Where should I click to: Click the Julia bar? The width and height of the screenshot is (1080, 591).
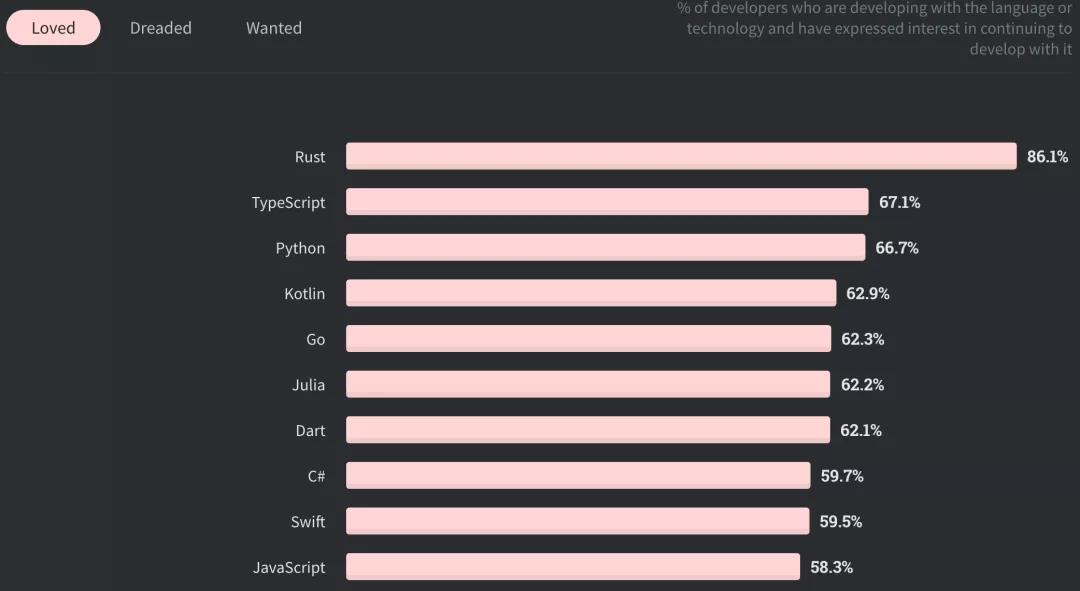point(588,384)
